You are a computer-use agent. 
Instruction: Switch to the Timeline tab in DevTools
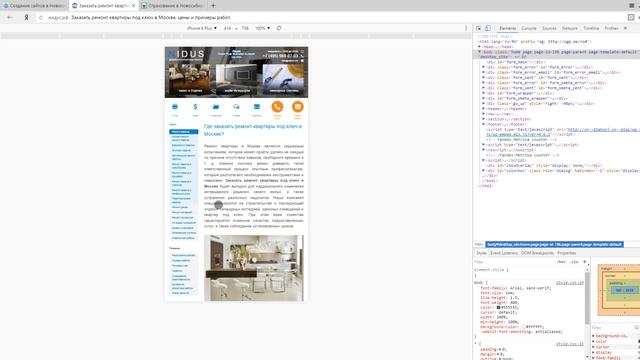tap(591, 28)
